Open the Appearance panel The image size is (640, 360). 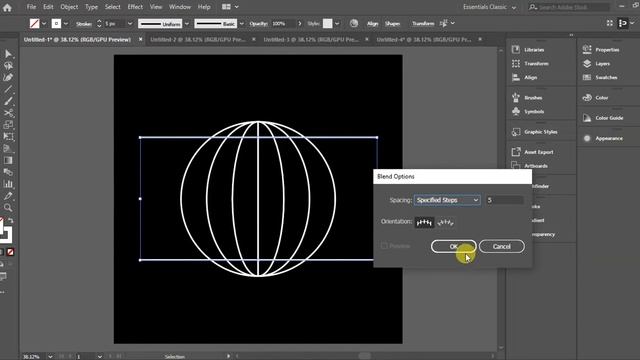click(603, 138)
